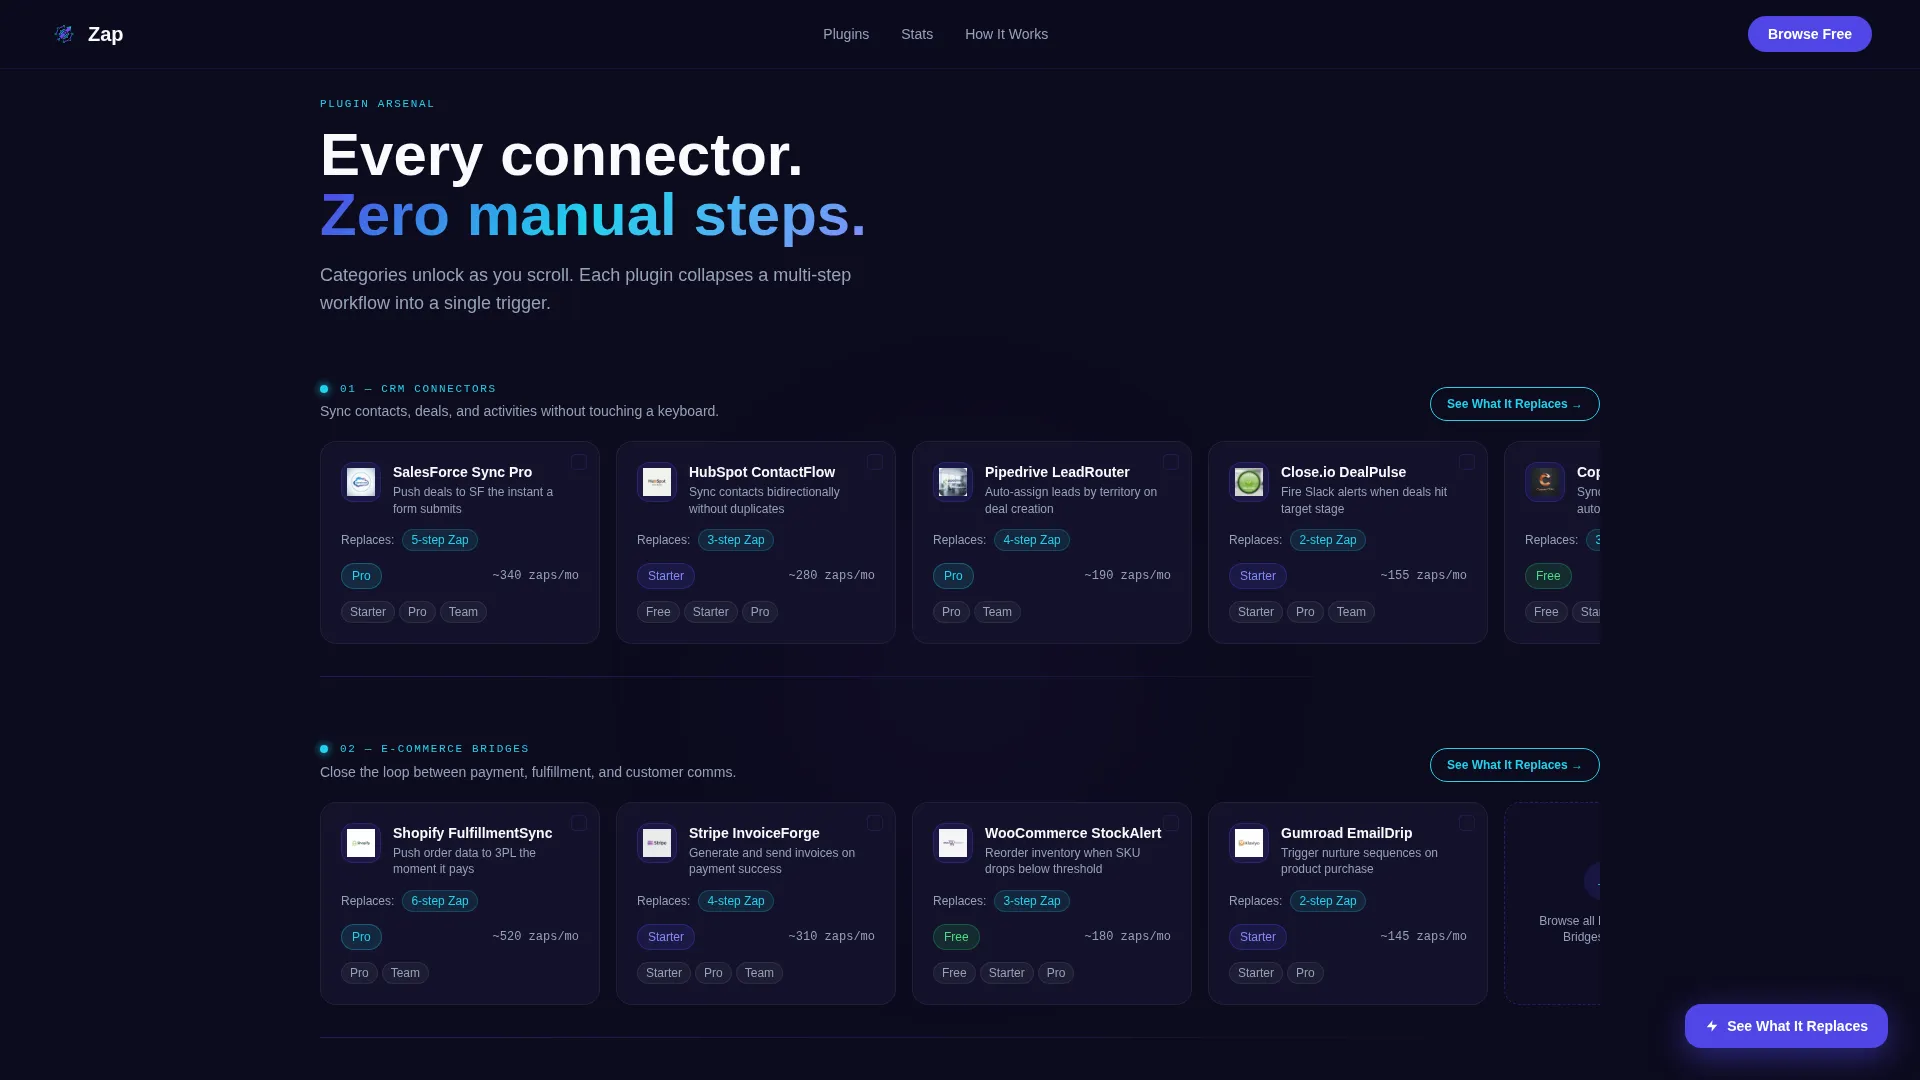Click the Pipedrive LeadRouter title
This screenshot has height=1080, width=1920.
coord(1057,472)
